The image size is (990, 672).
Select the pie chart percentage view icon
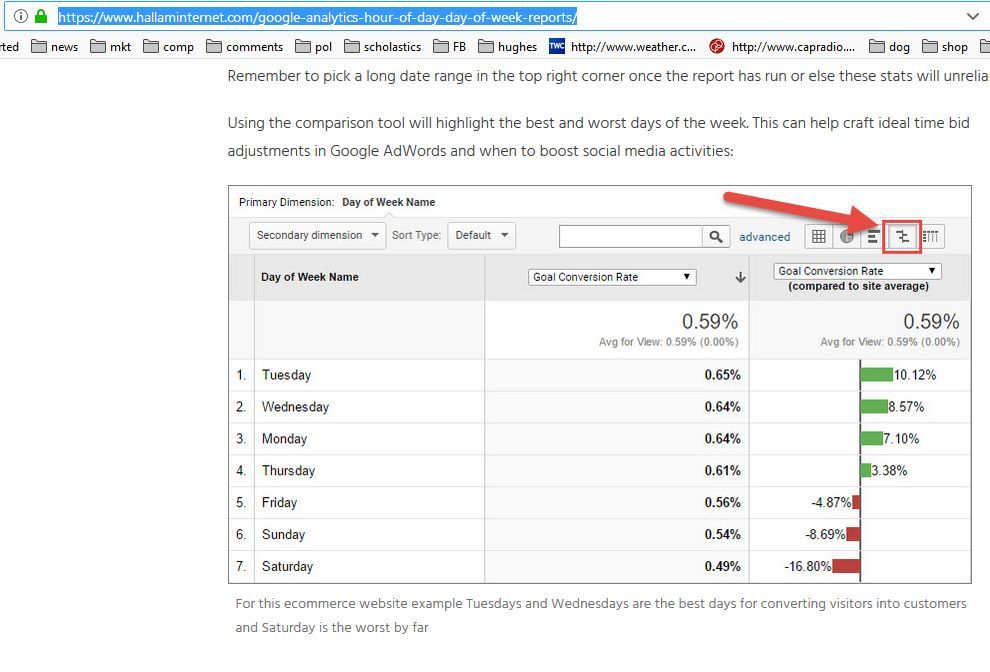pyautogui.click(x=846, y=236)
